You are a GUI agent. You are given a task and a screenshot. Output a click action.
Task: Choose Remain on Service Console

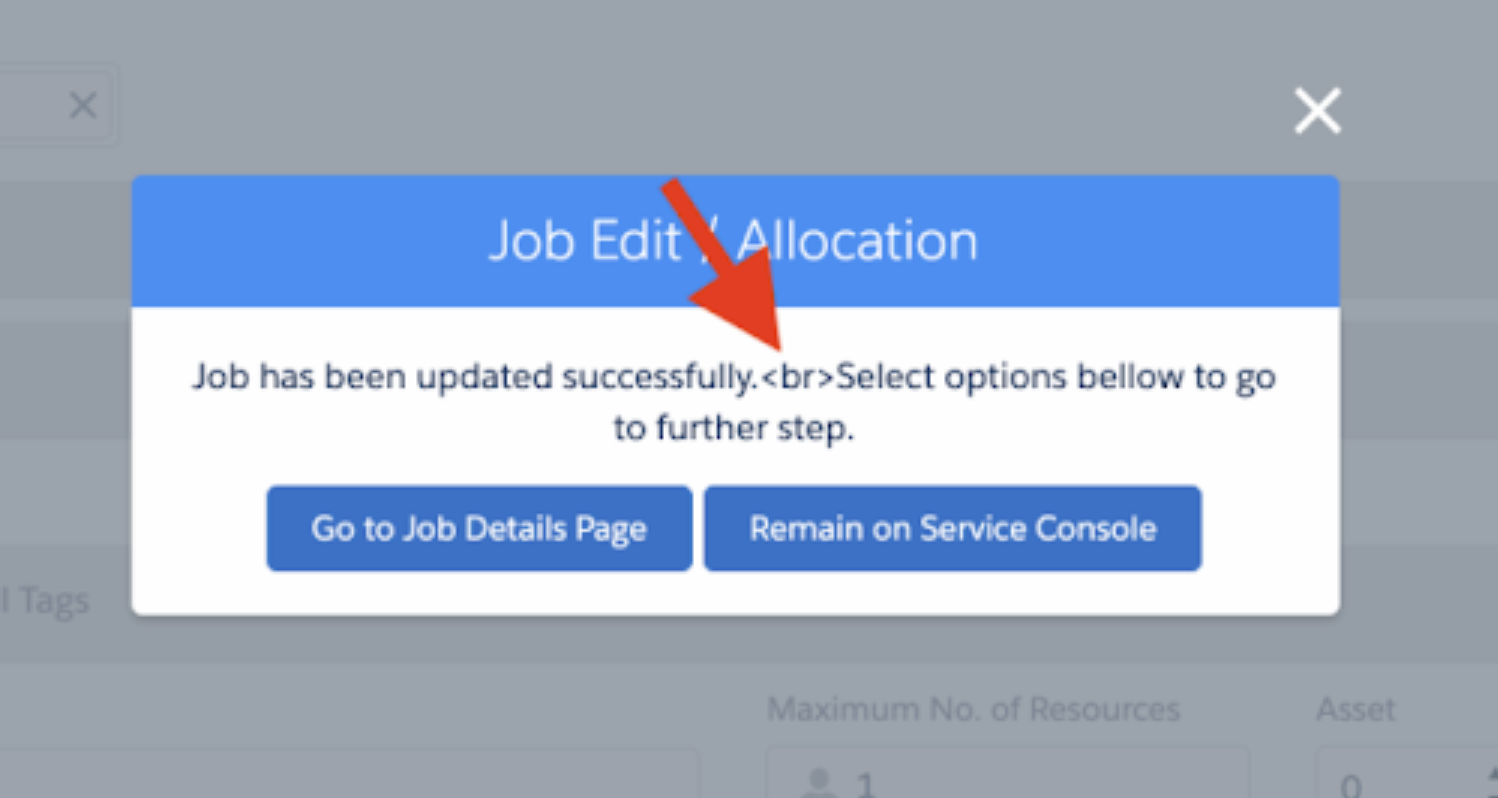(x=953, y=528)
